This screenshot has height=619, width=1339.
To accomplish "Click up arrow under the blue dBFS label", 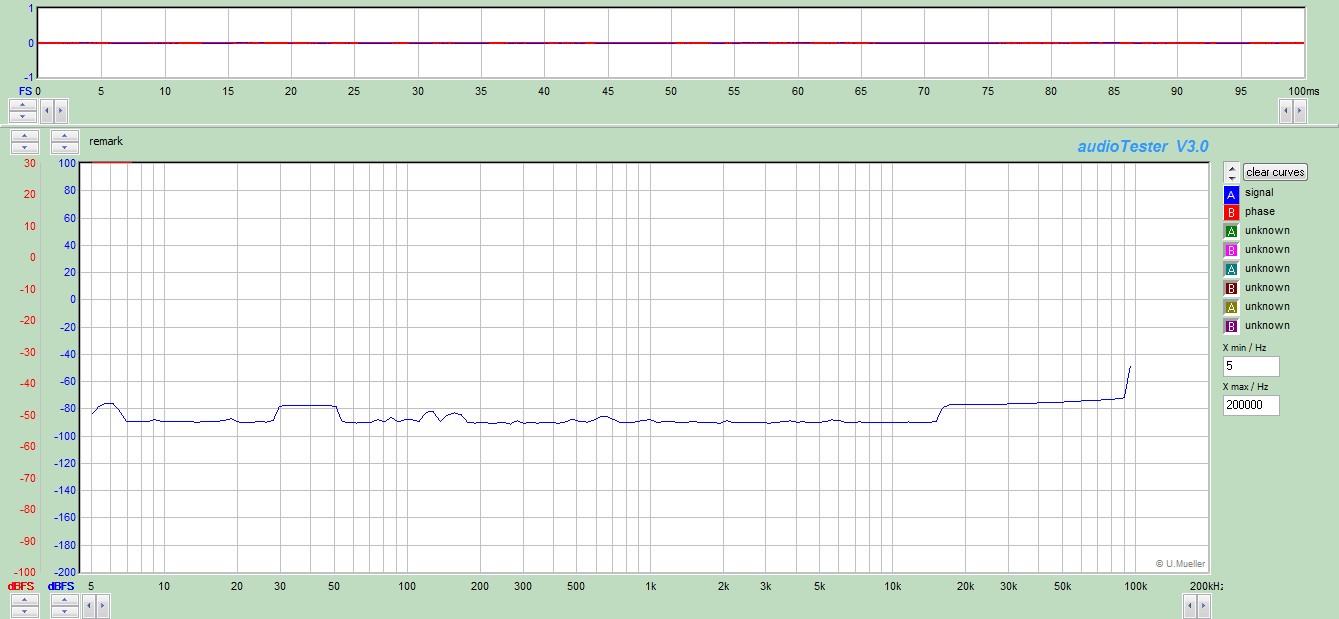I will point(65,599).
